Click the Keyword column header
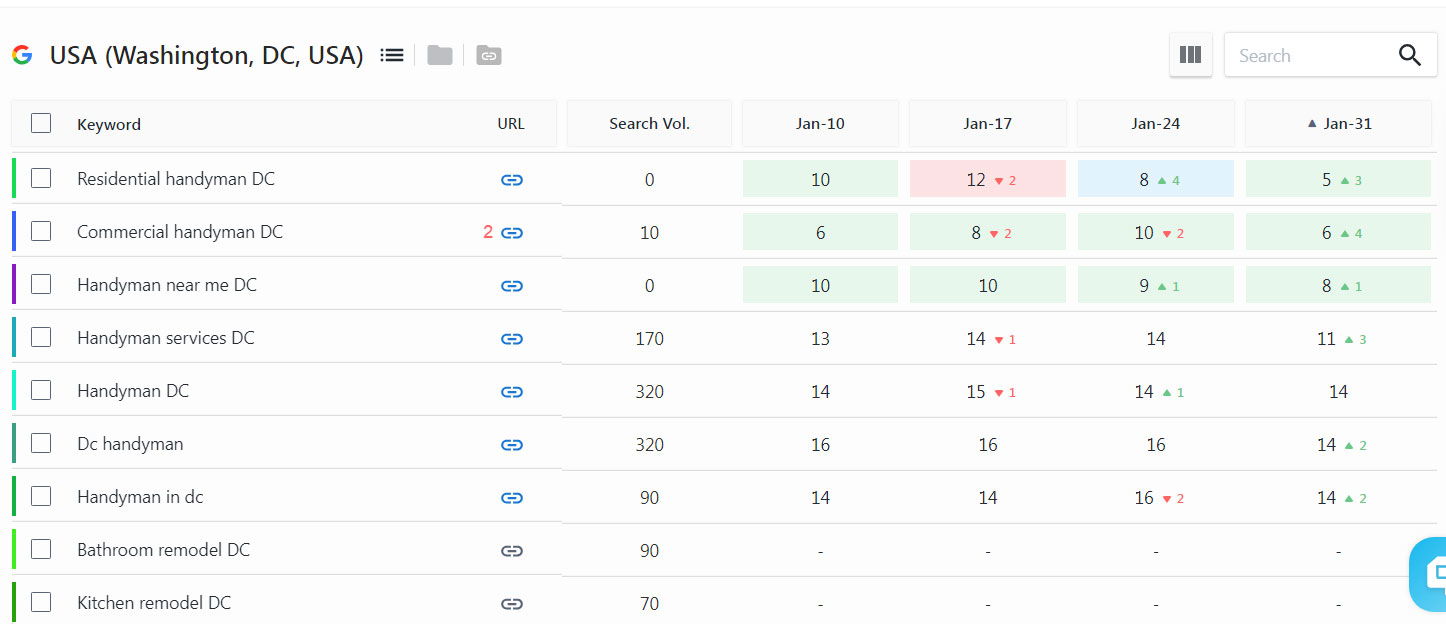1446x624 pixels. [109, 125]
